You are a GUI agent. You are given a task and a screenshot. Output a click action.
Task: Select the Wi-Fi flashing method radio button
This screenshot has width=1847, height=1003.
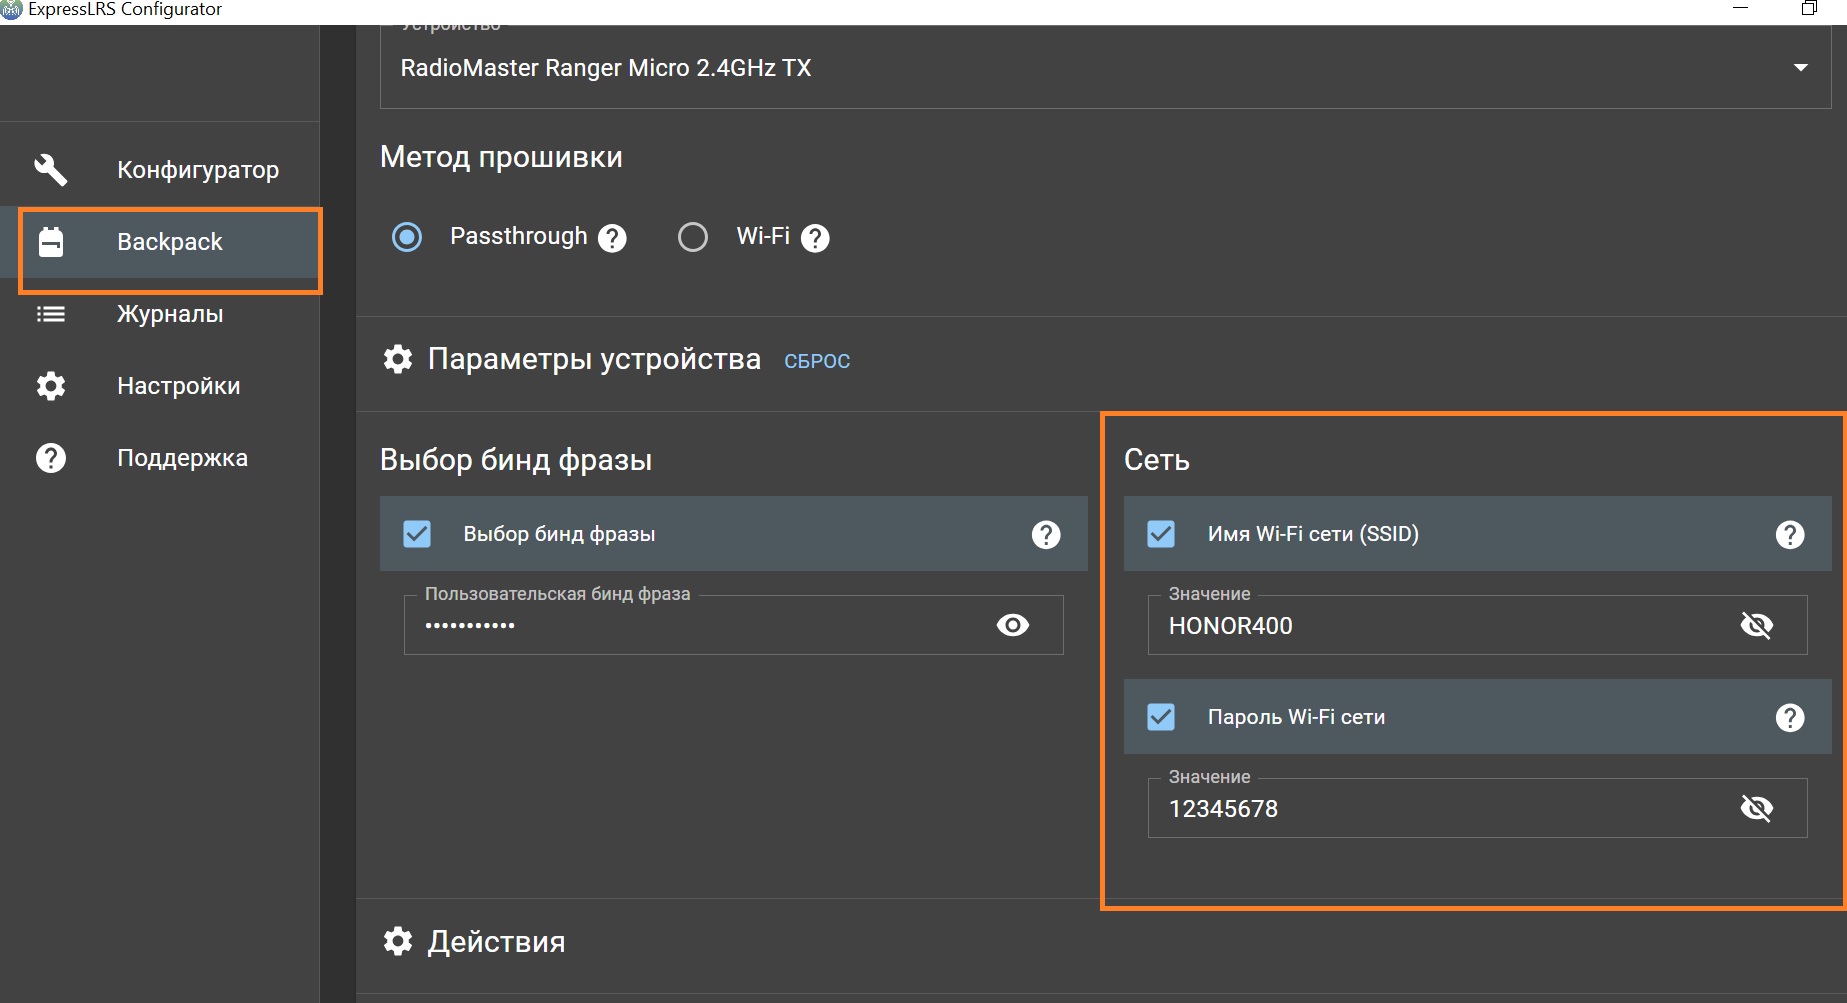click(x=692, y=237)
